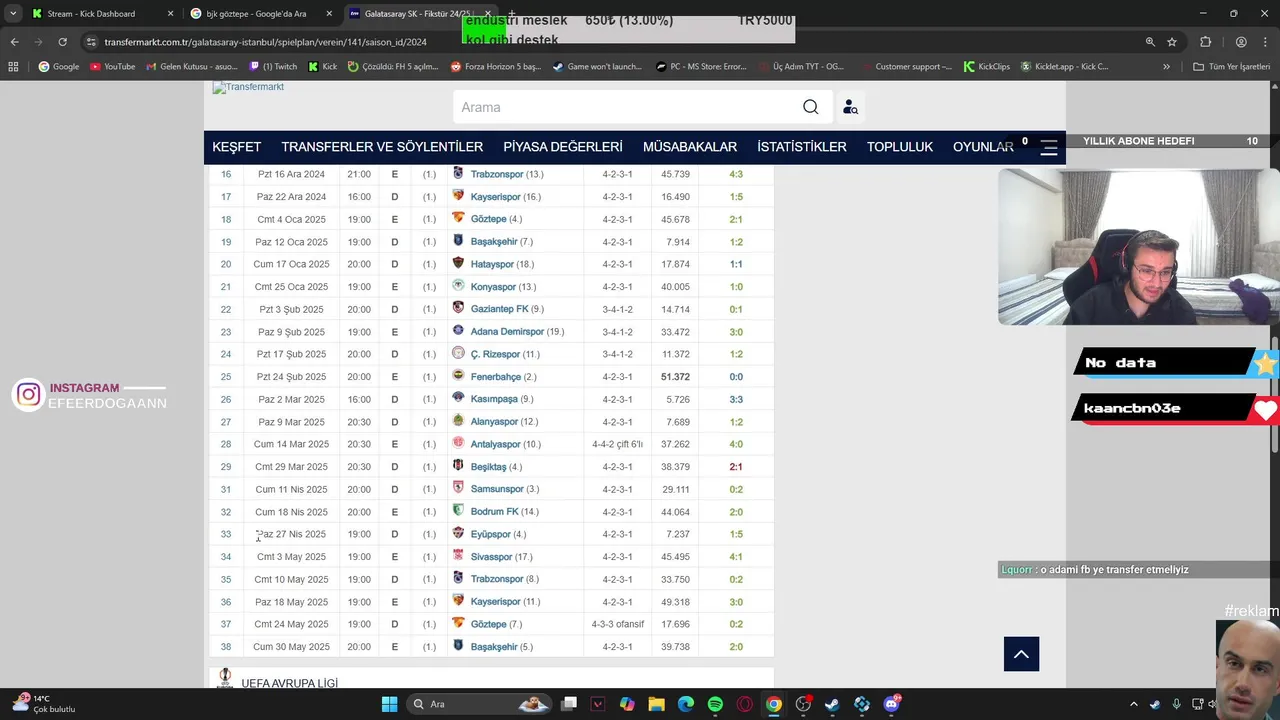Bookmark this page with the star icon
The height and width of the screenshot is (720, 1280).
point(1172,42)
